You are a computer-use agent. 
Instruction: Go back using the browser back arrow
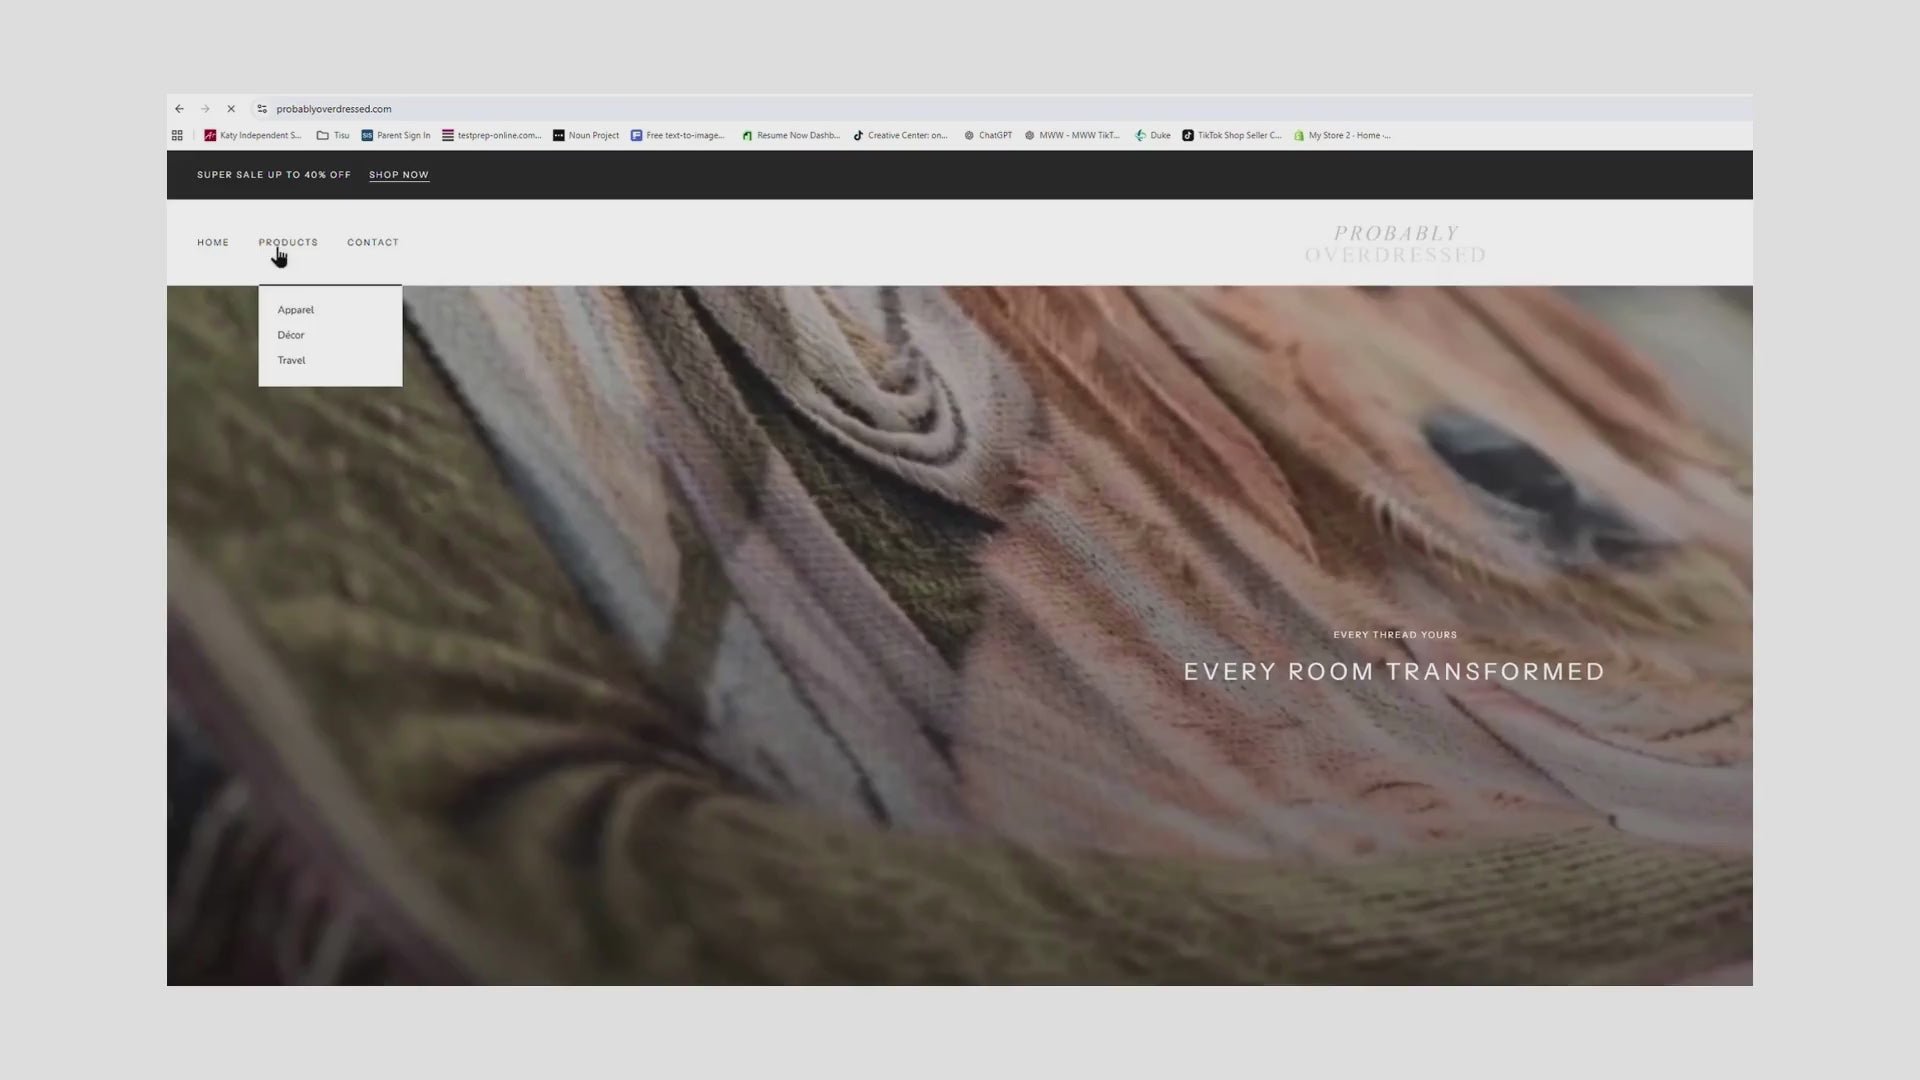click(179, 109)
